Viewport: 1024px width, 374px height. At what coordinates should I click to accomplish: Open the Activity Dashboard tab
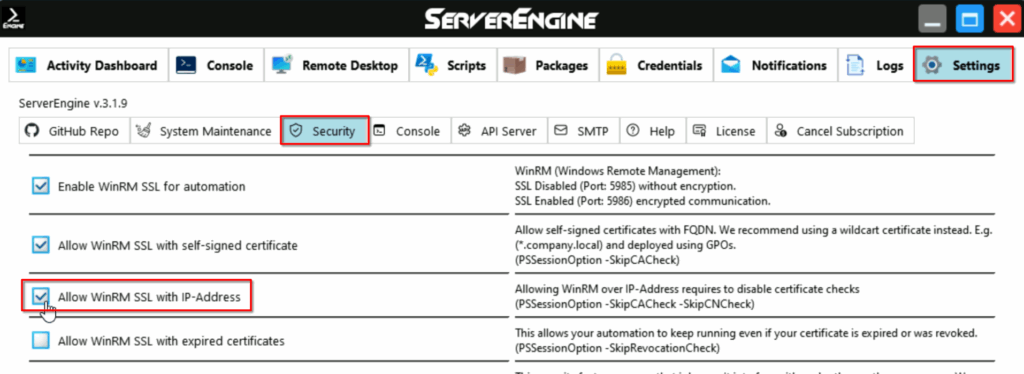89,65
